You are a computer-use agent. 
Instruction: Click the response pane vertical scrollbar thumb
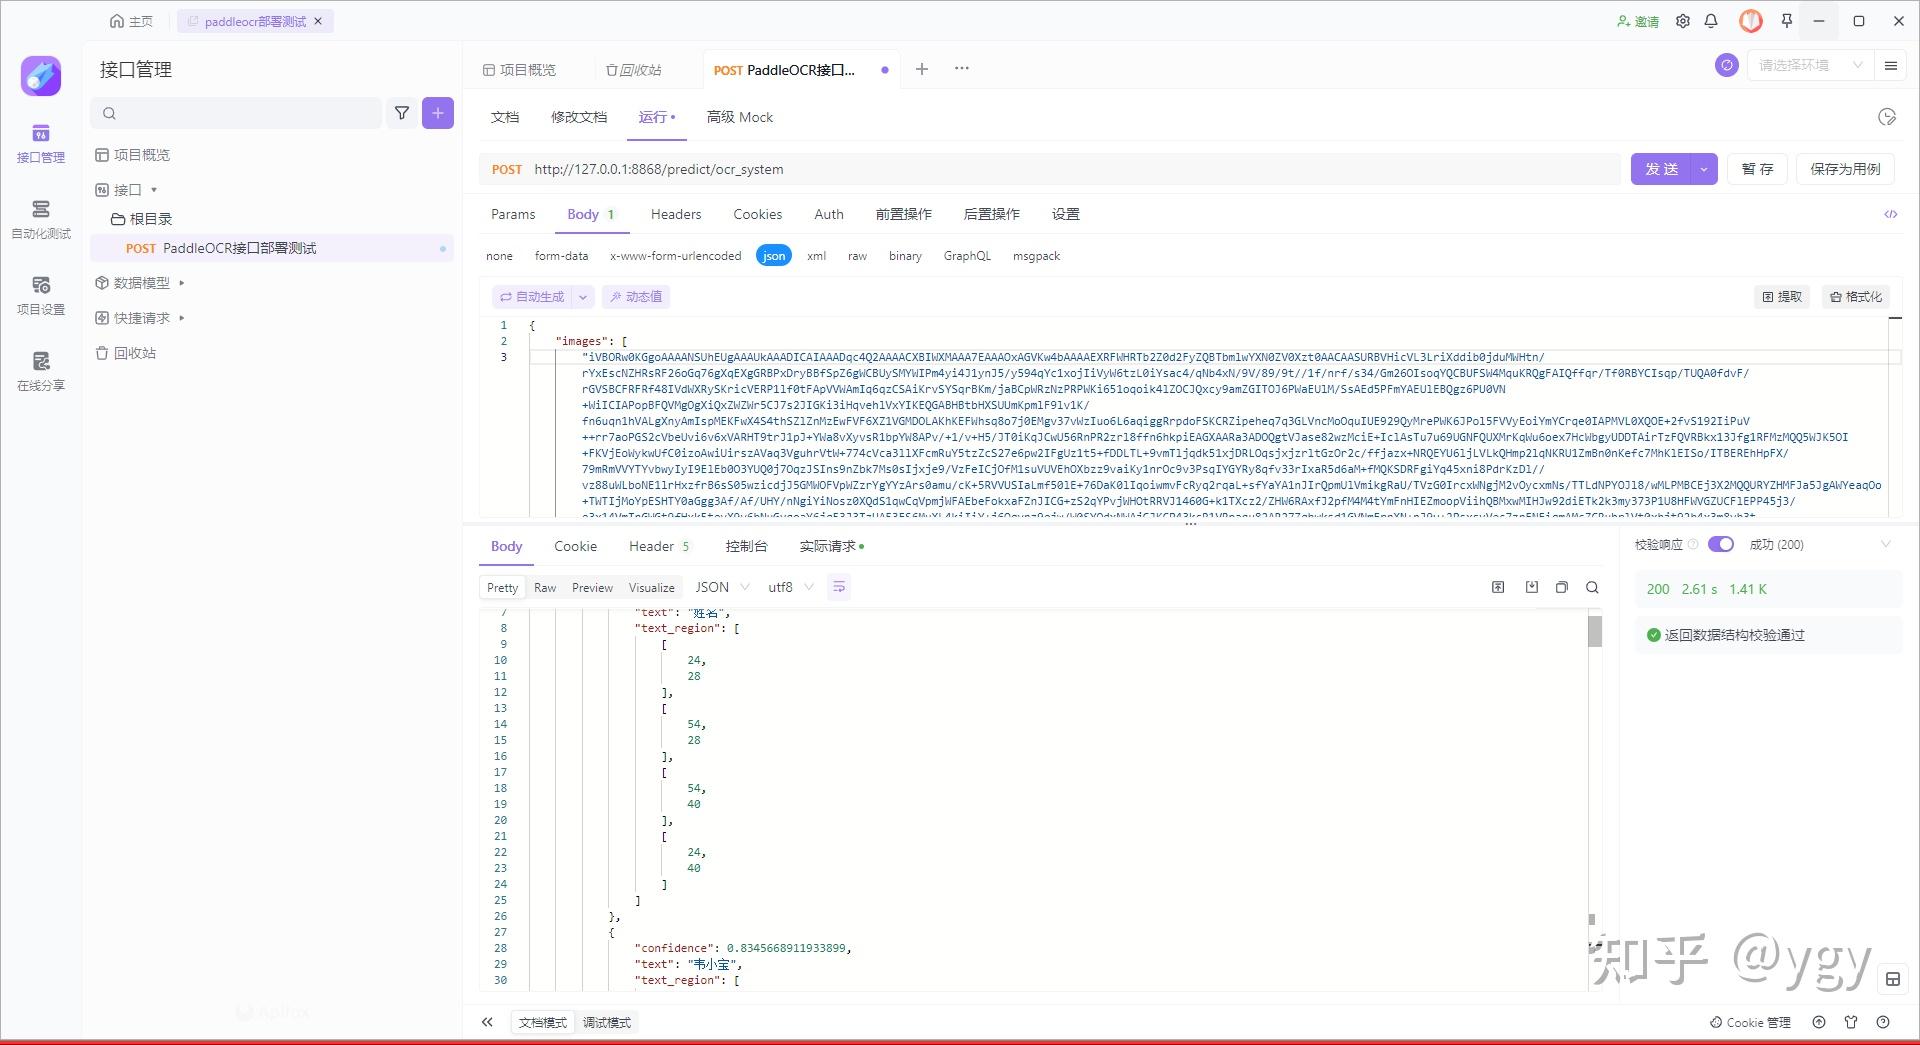(x=1595, y=631)
